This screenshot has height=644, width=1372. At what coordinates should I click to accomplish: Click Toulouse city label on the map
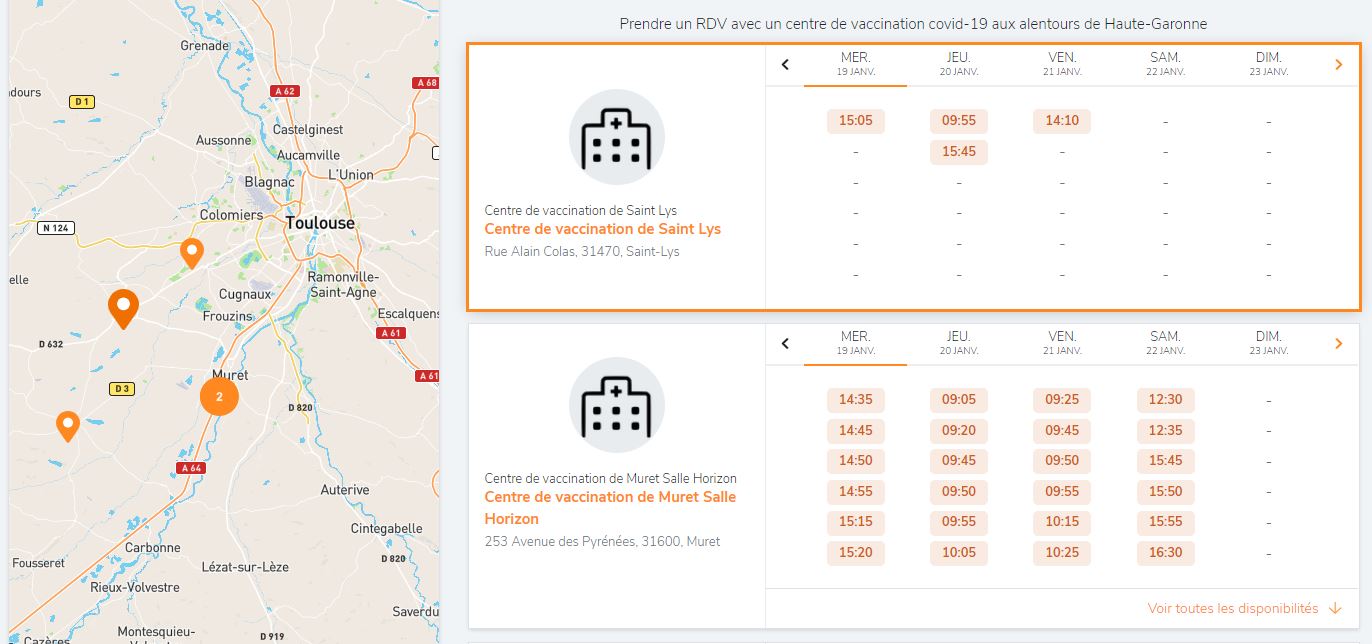tap(320, 223)
